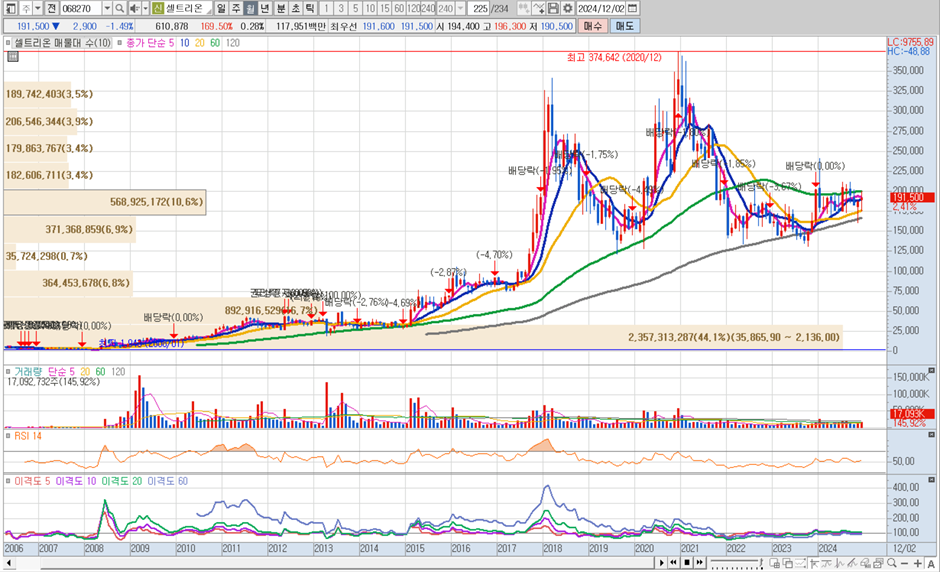Click the 매수 buy button
Image resolution: width=940 pixels, height=572 pixels.
coord(593,24)
